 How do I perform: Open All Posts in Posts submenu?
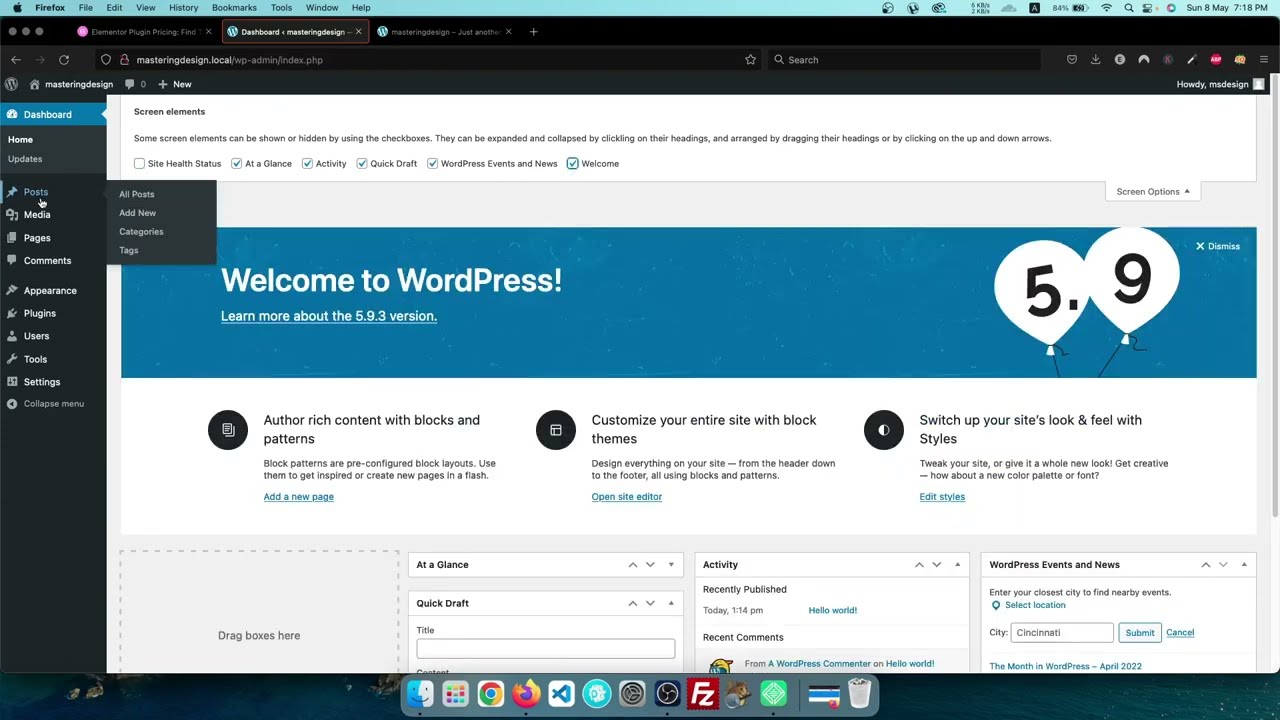pos(137,194)
